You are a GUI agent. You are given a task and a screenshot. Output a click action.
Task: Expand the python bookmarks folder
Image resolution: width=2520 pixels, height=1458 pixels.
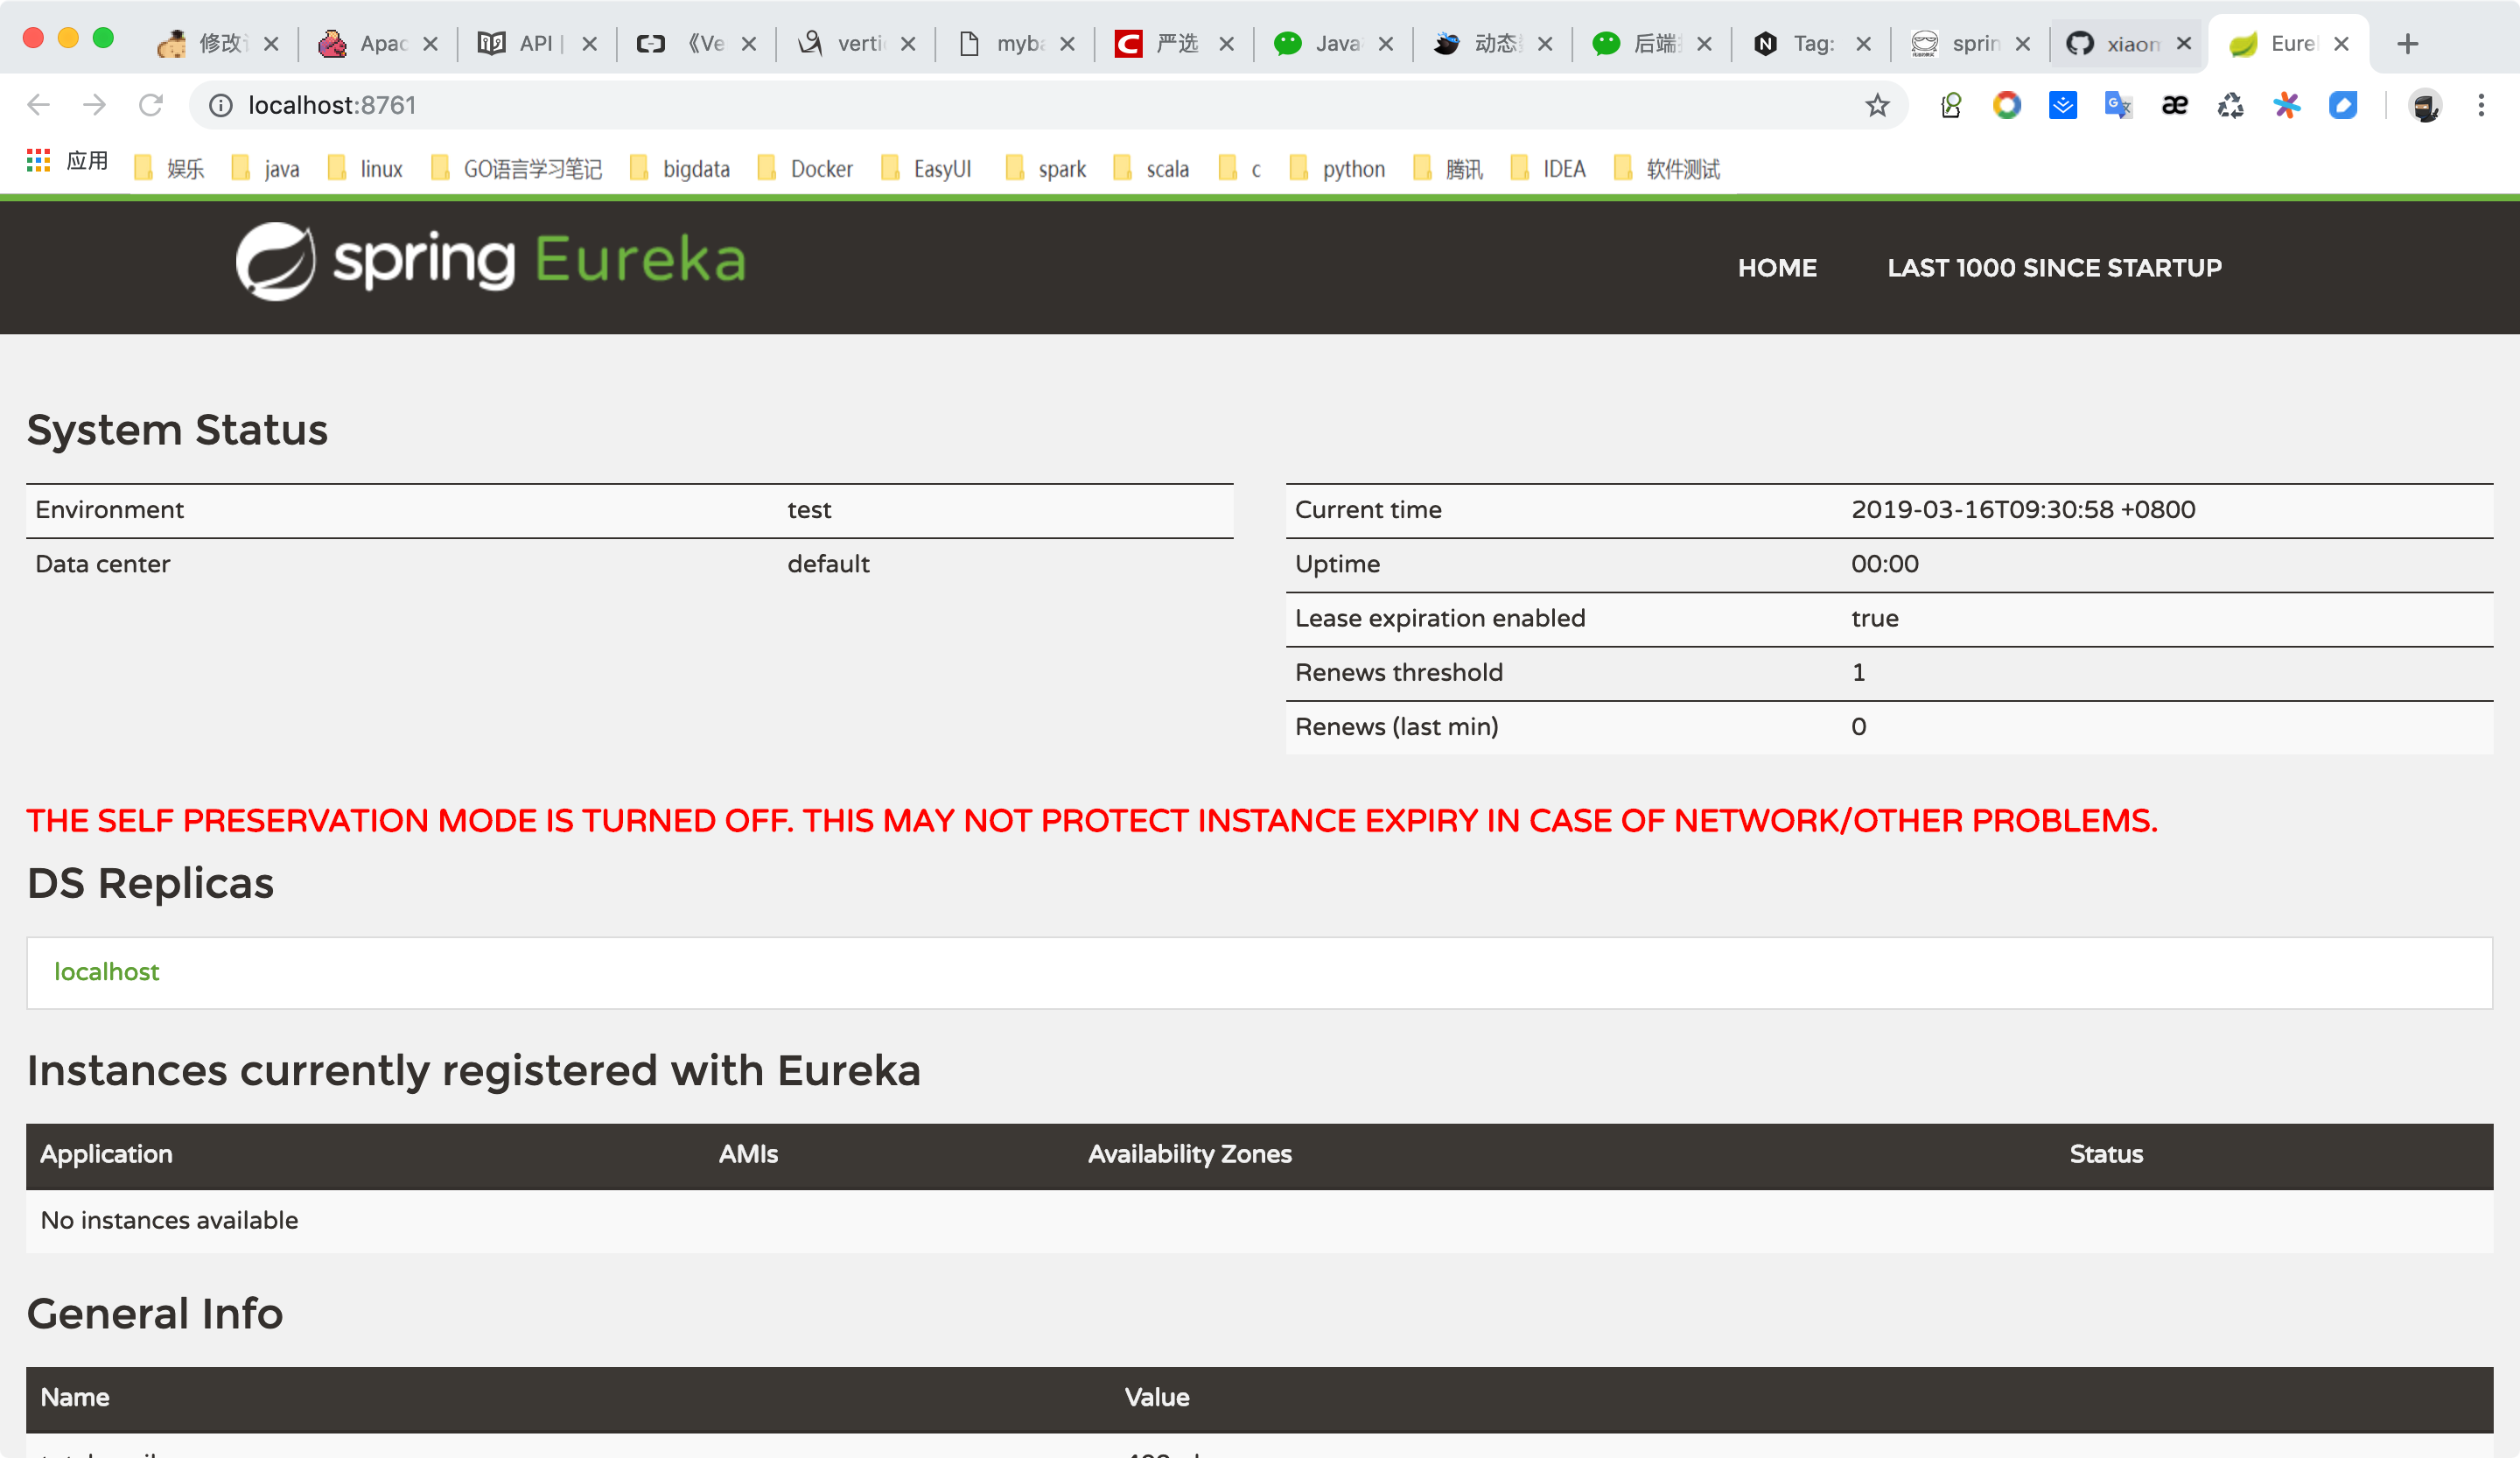pyautogui.click(x=1338, y=169)
